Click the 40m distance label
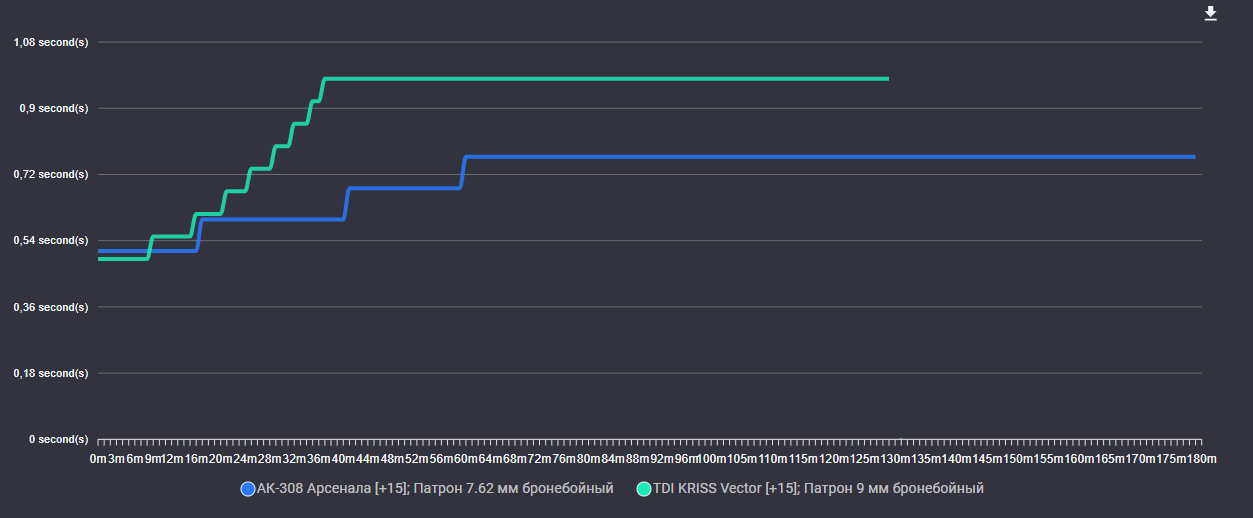 (x=341, y=459)
